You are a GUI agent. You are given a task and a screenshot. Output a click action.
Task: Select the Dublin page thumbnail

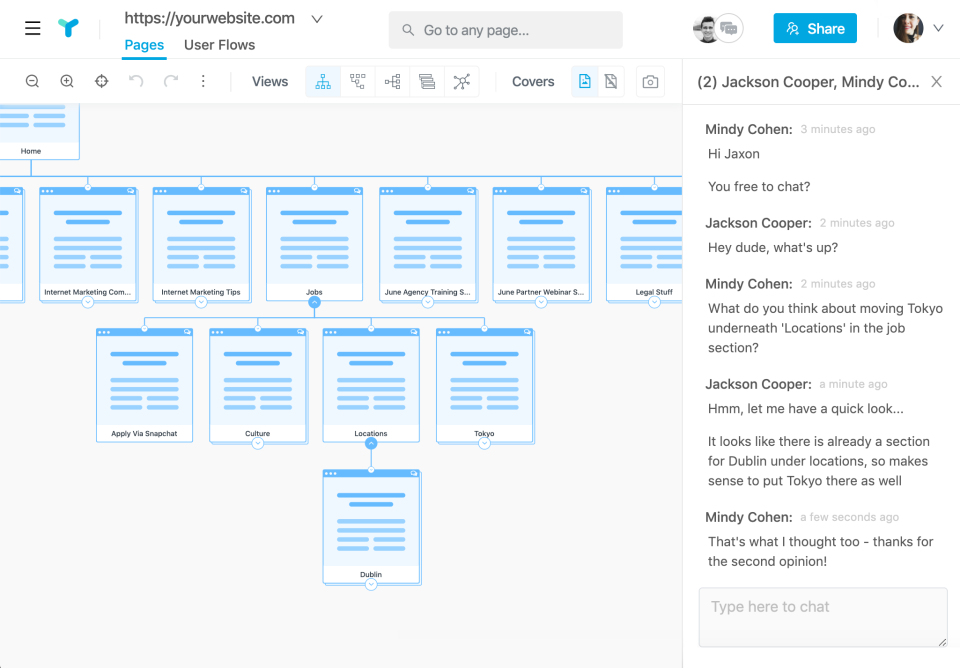(x=371, y=527)
